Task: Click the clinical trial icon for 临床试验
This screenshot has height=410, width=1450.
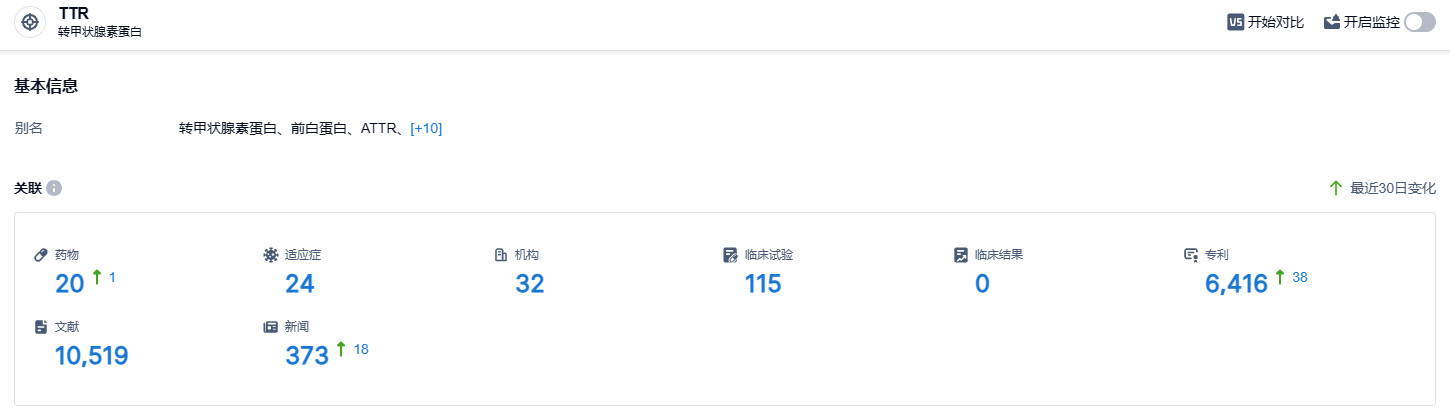Action: coord(731,255)
